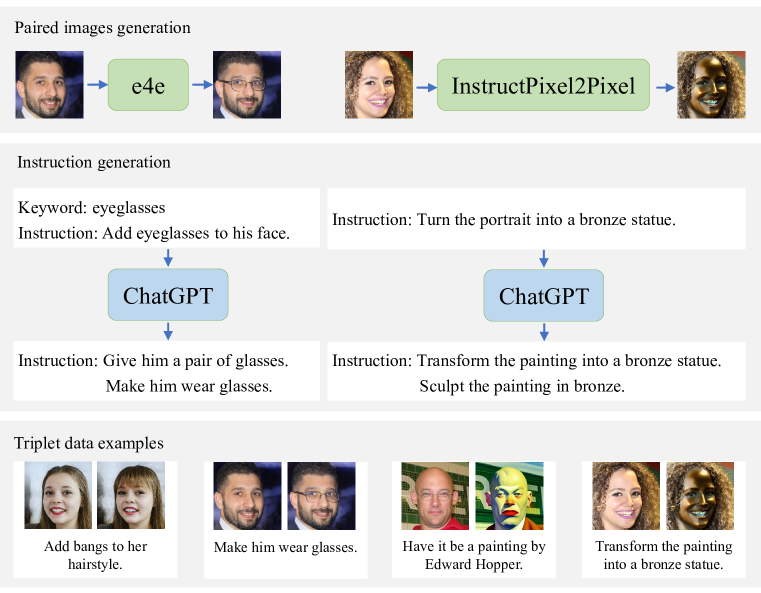Viewport: 761px width, 593px height.
Task: Click the bronze statue image in triplet examples
Action: pyautogui.click(x=700, y=495)
